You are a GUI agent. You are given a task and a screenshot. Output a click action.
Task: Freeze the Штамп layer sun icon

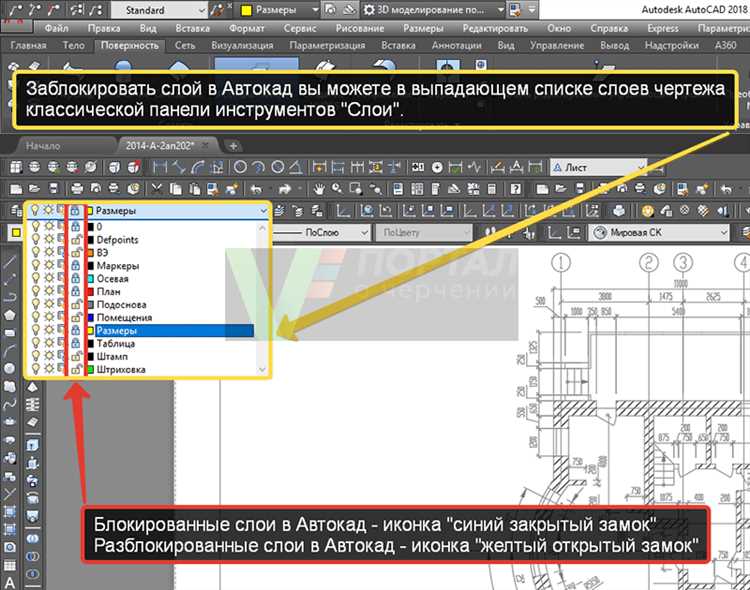[x=49, y=356]
